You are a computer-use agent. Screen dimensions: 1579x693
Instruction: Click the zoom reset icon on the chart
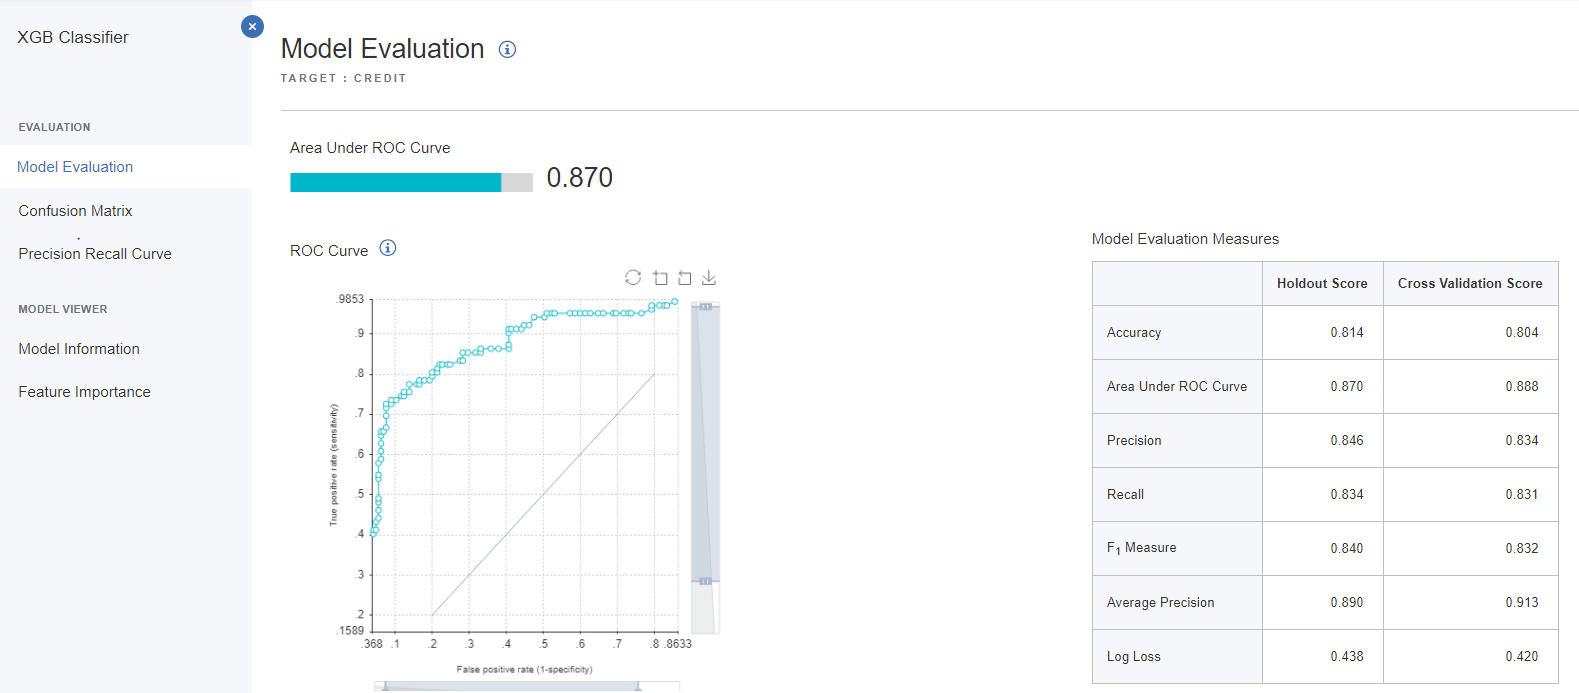click(685, 277)
